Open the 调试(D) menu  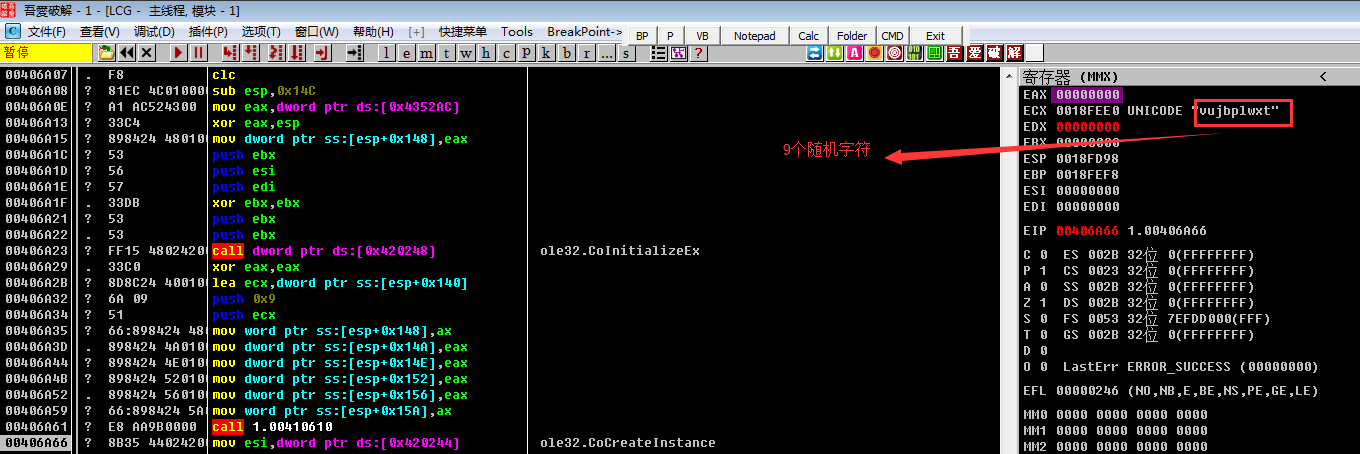153,32
